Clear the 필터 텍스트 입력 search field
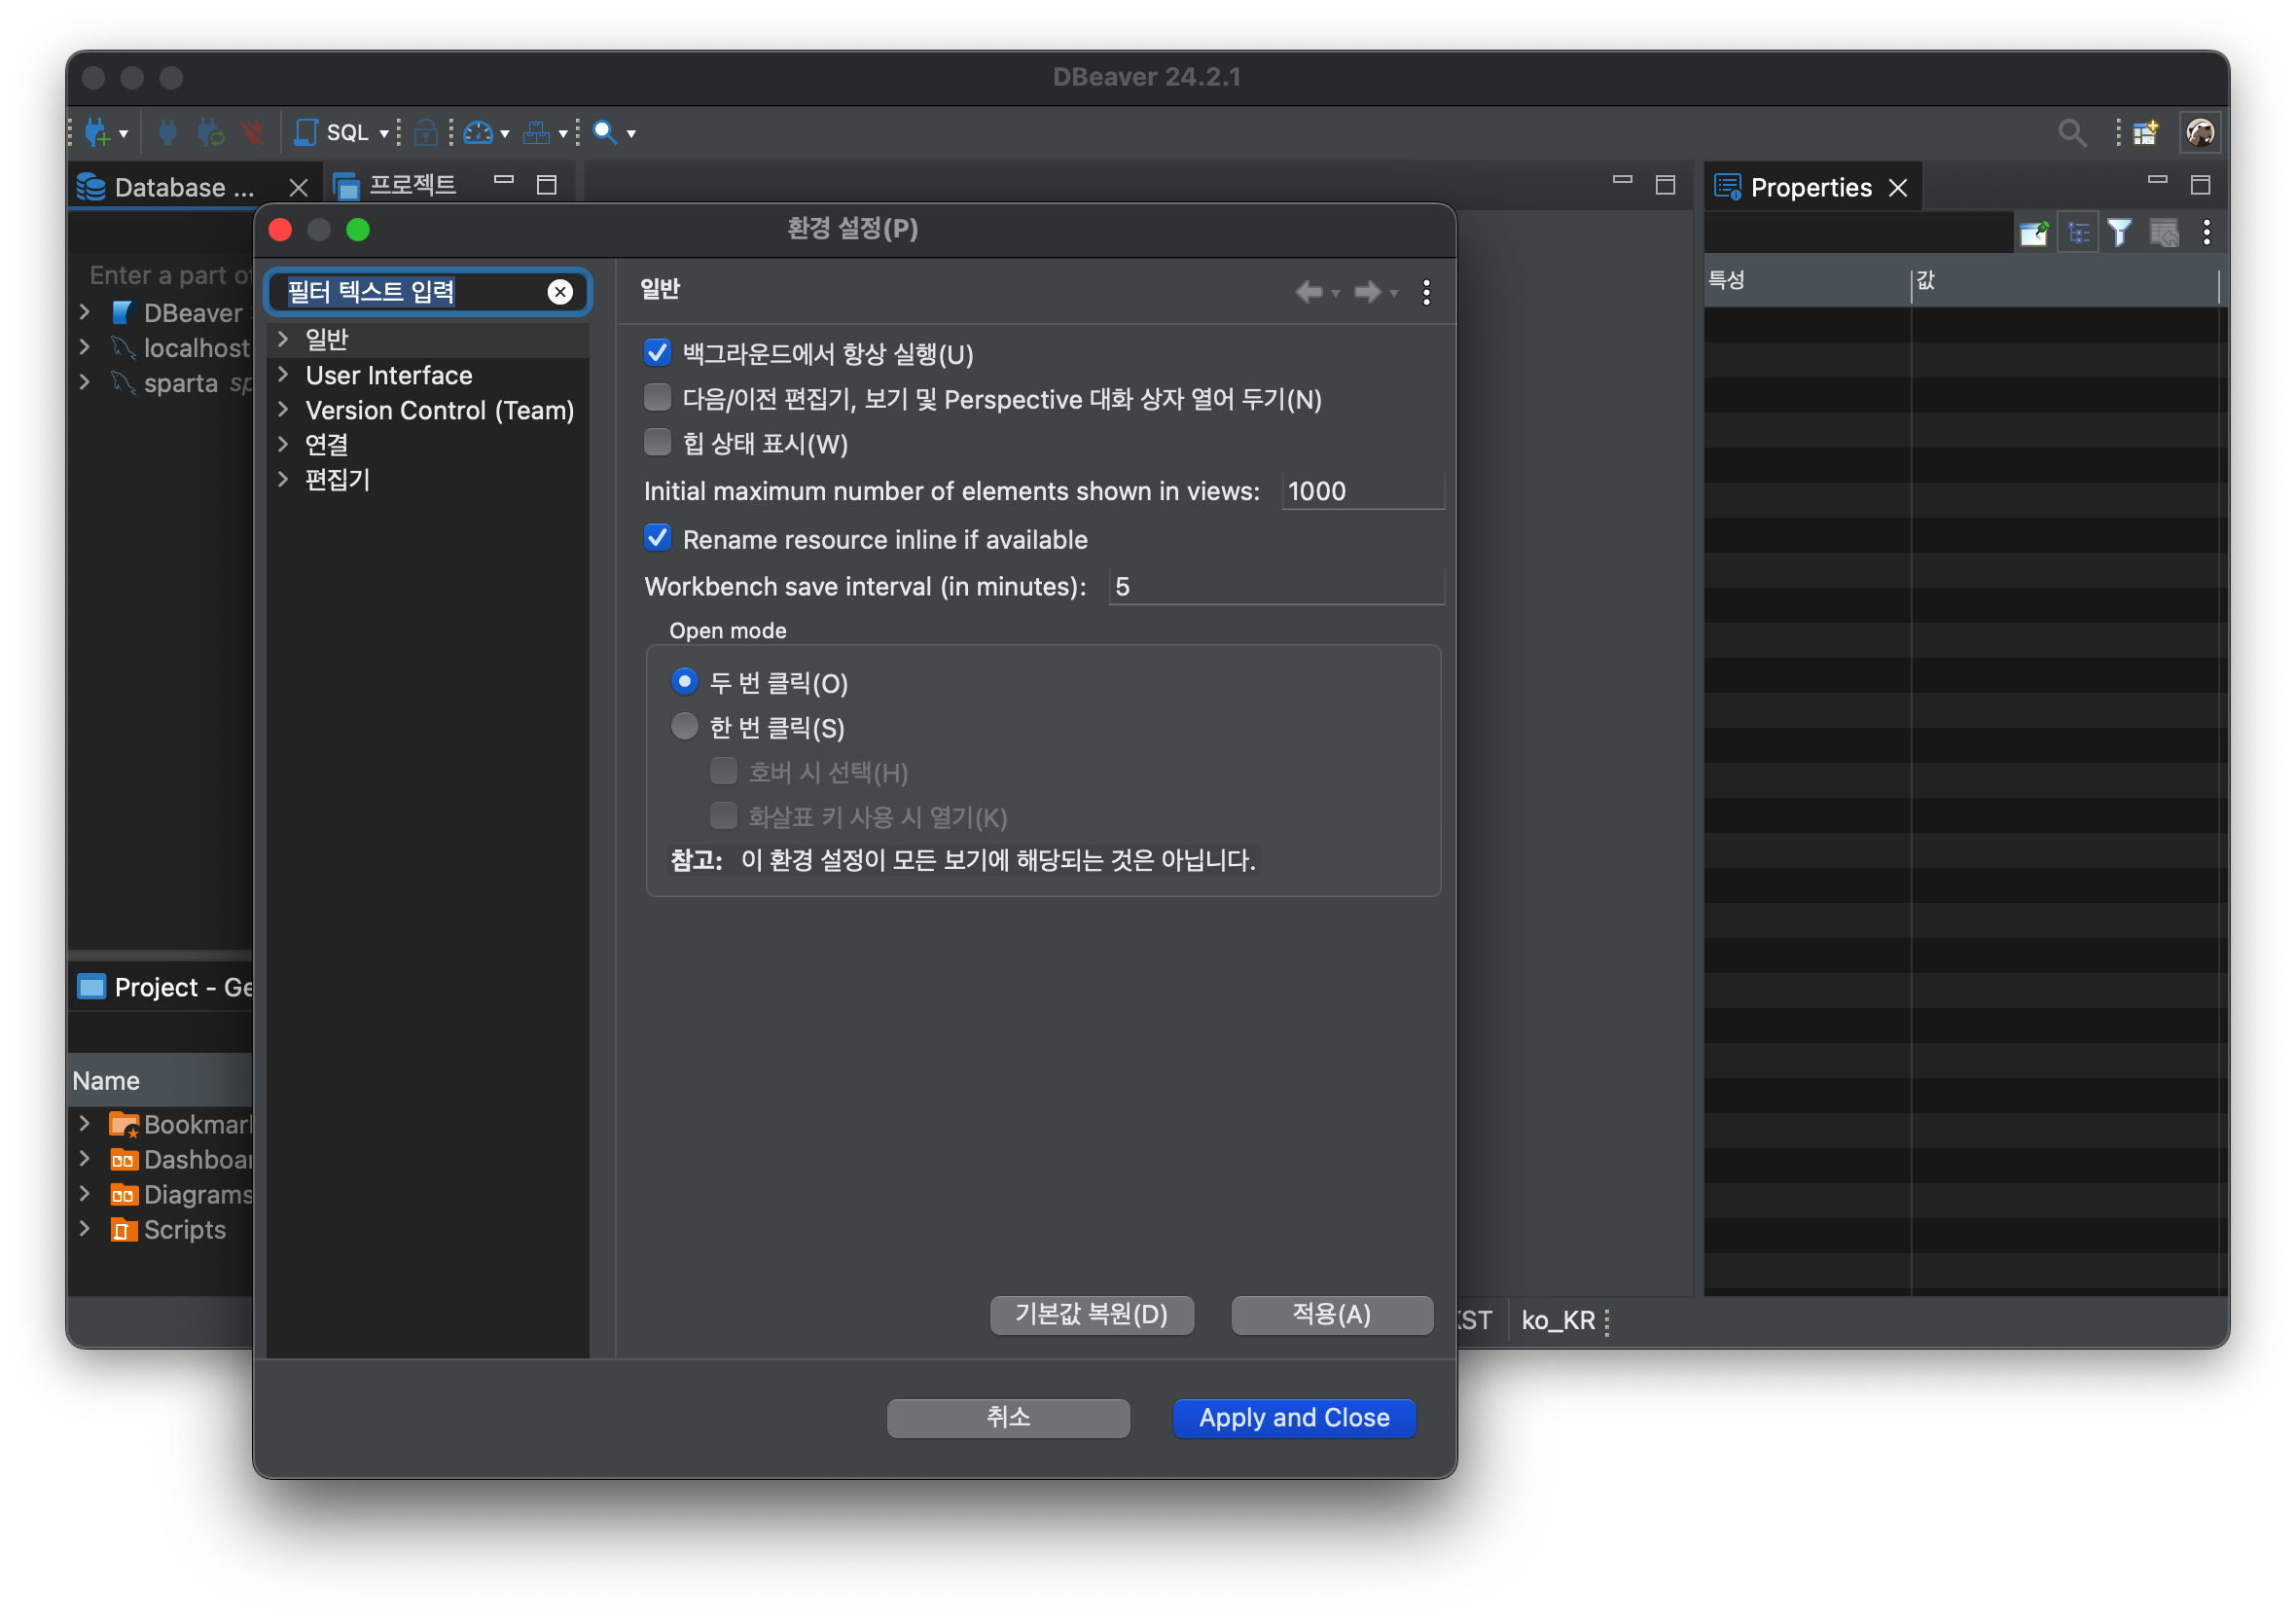2296x1623 pixels. coord(560,292)
